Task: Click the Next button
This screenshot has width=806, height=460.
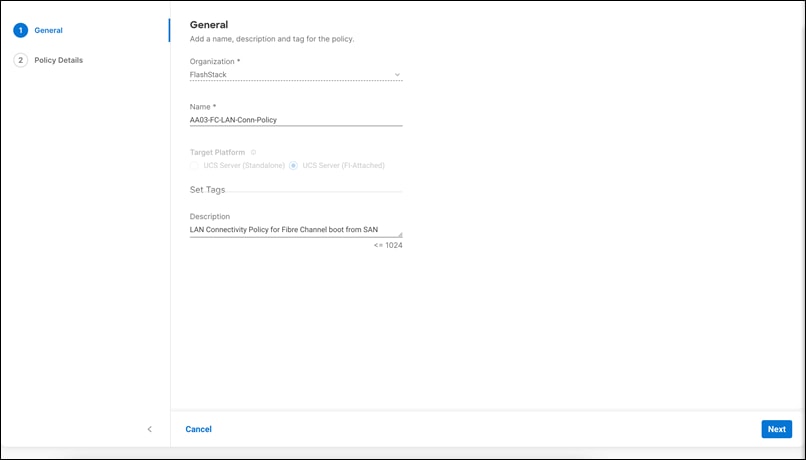Action: (x=777, y=429)
